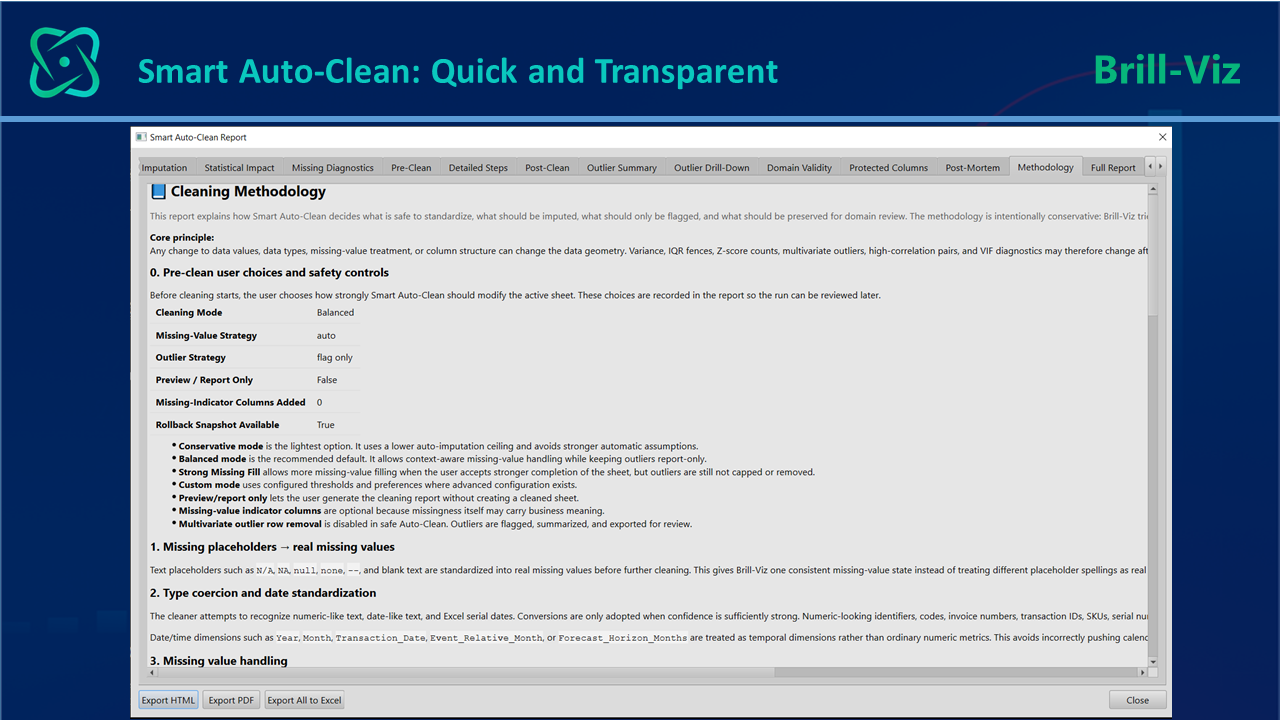The image size is (1280, 720).
Task: Switch to the Statistical Impact tab
Action: click(239, 168)
